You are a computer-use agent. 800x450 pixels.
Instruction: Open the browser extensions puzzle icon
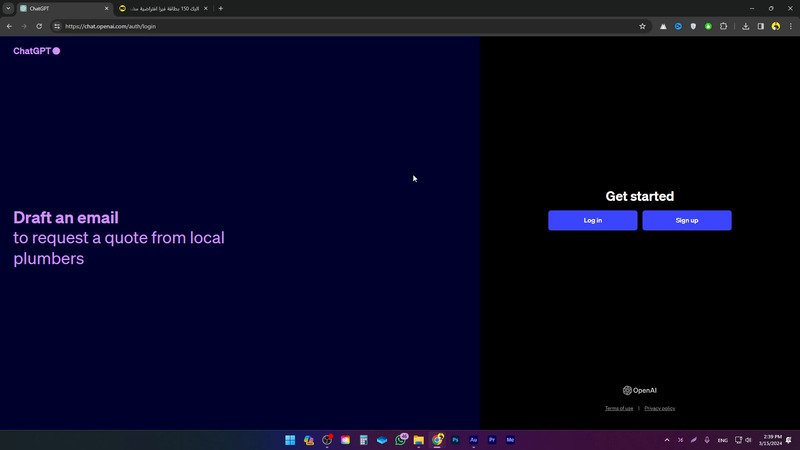click(723, 26)
